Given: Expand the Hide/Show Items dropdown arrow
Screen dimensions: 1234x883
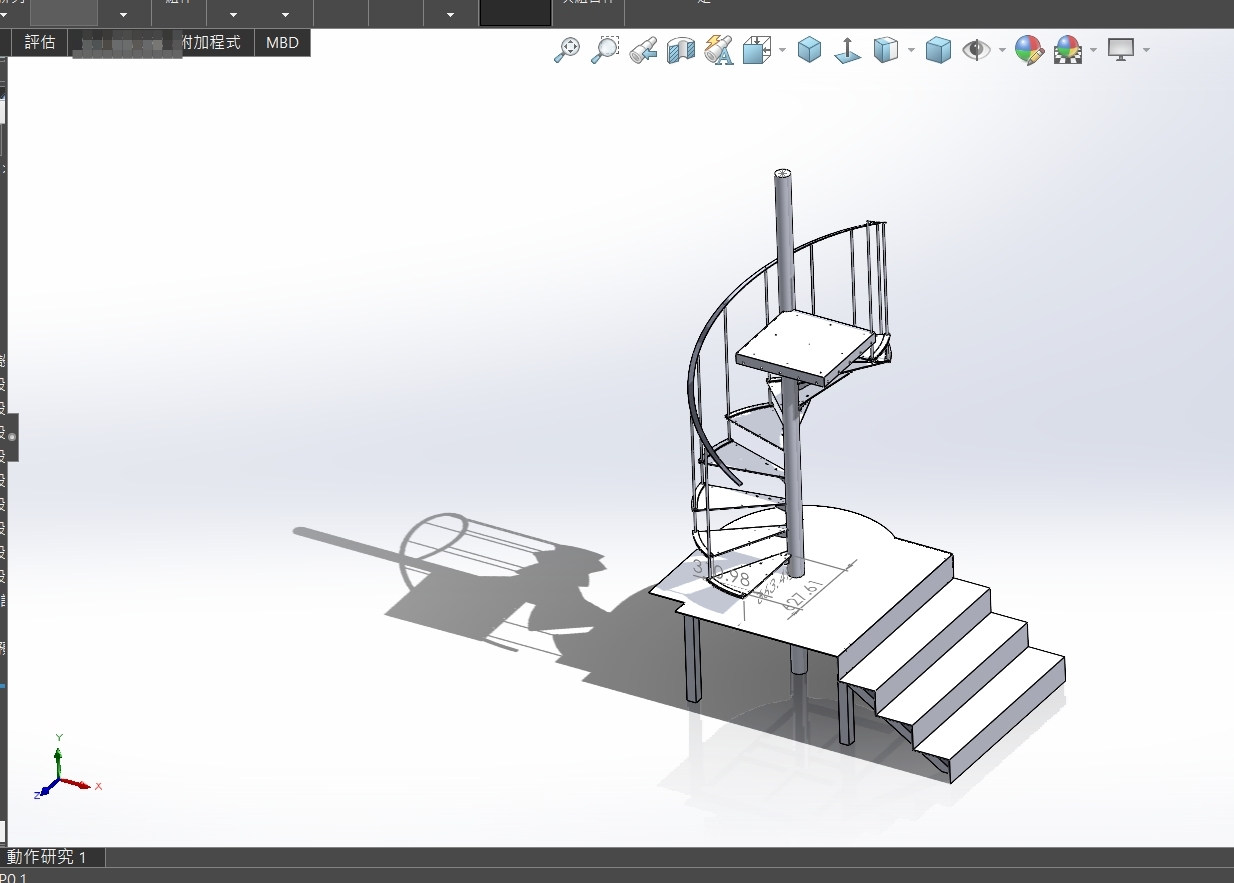Looking at the screenshot, I should 1002,50.
